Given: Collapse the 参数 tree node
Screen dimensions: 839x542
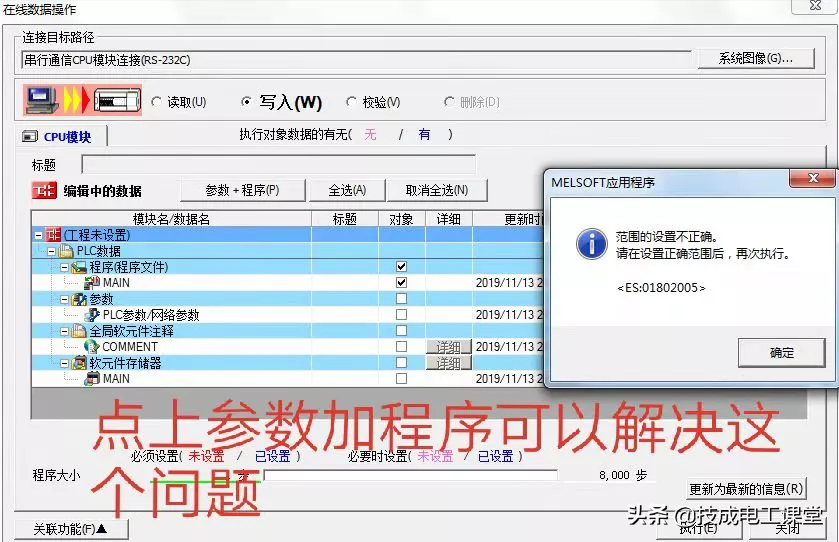Looking at the screenshot, I should 64,299.
